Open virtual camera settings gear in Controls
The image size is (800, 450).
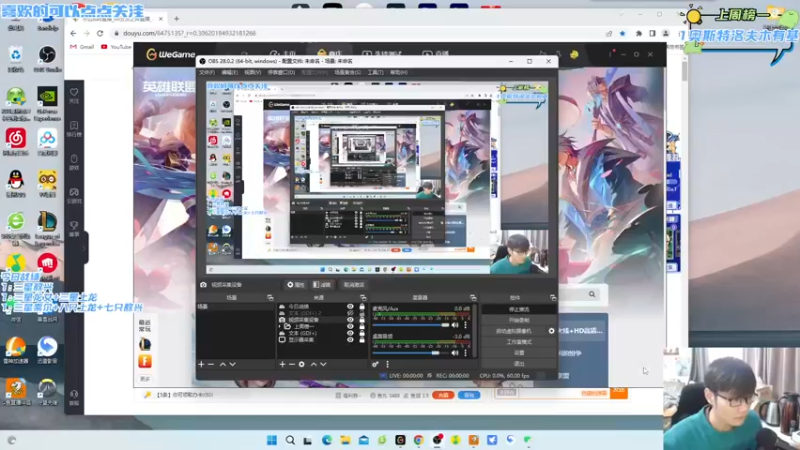point(552,331)
